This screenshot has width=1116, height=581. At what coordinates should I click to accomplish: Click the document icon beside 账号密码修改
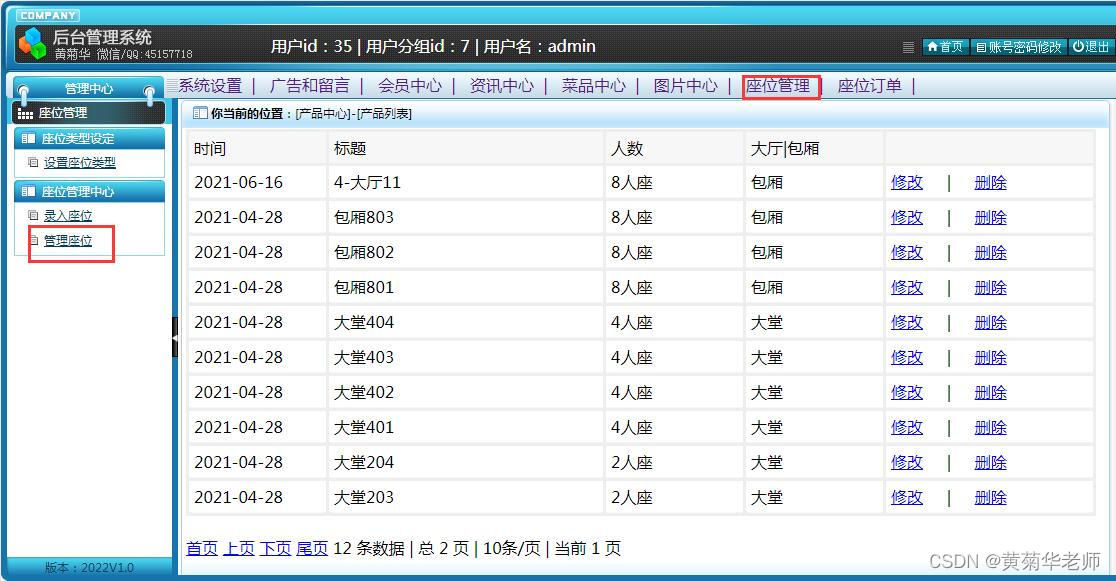coord(981,47)
